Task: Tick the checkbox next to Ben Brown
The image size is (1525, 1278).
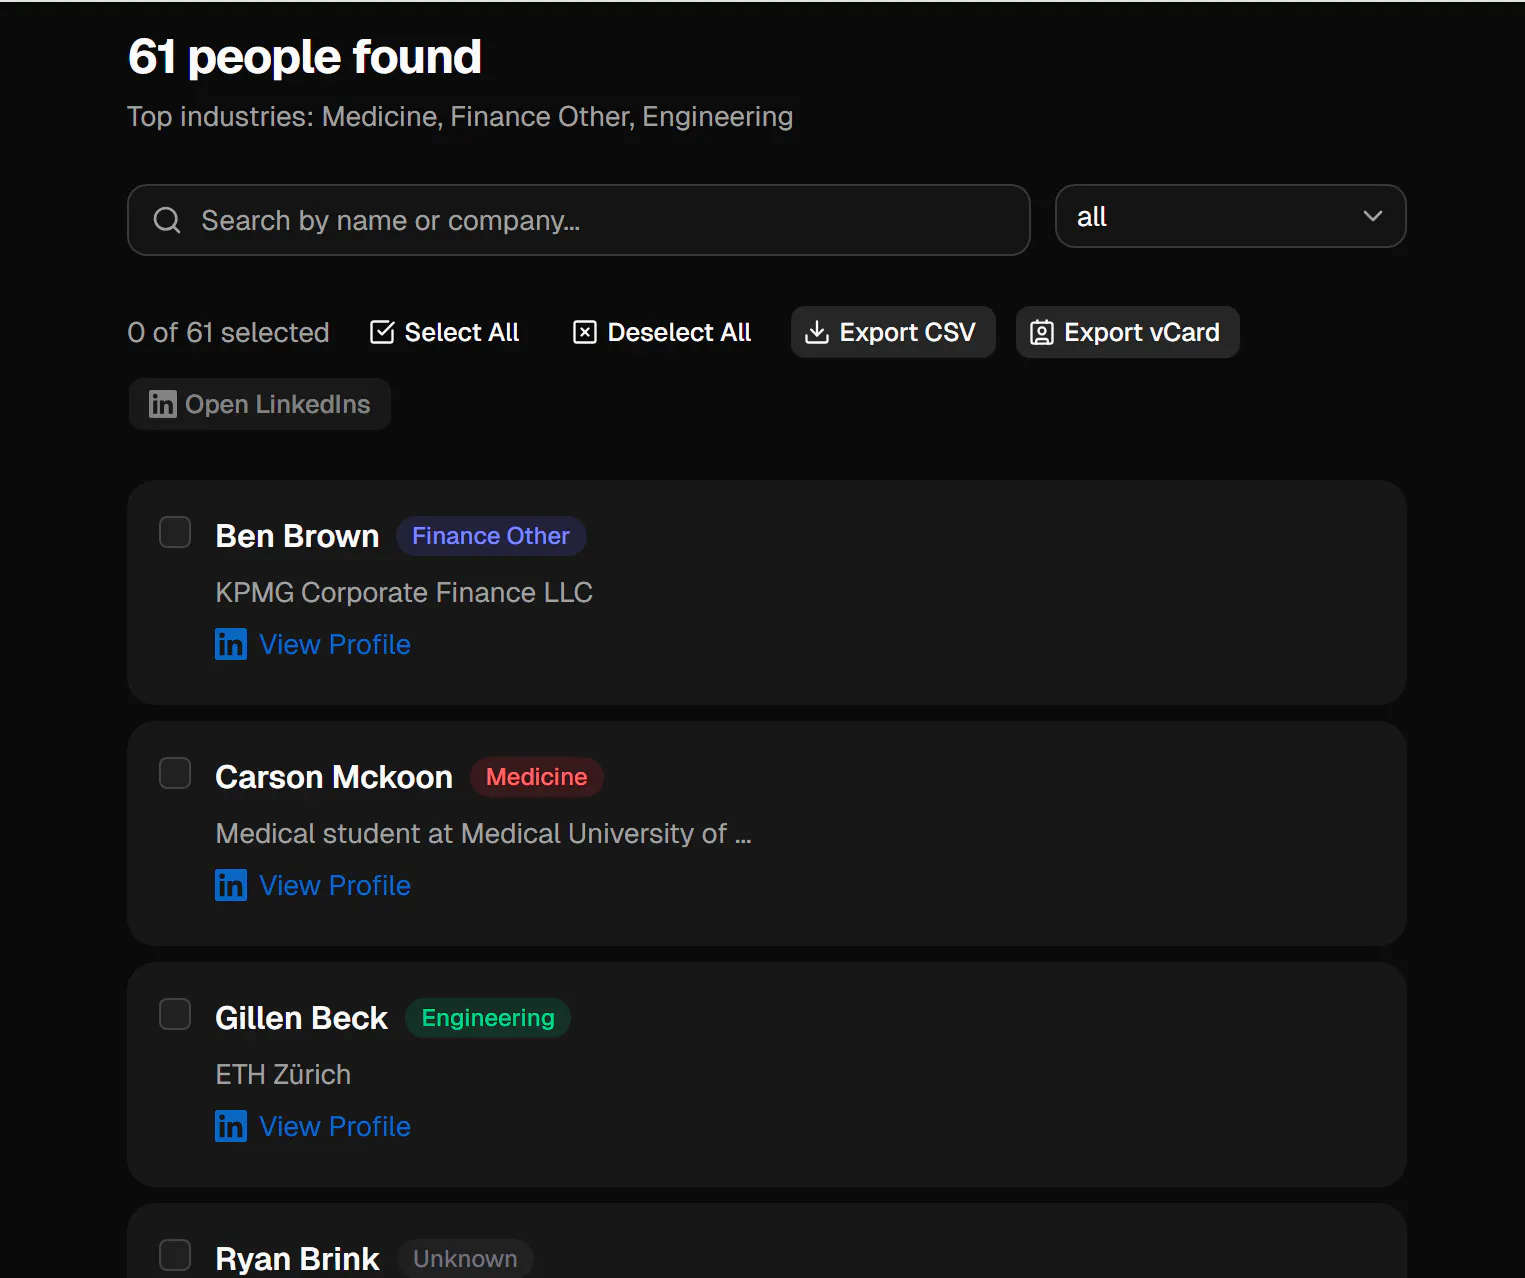Action: (175, 532)
